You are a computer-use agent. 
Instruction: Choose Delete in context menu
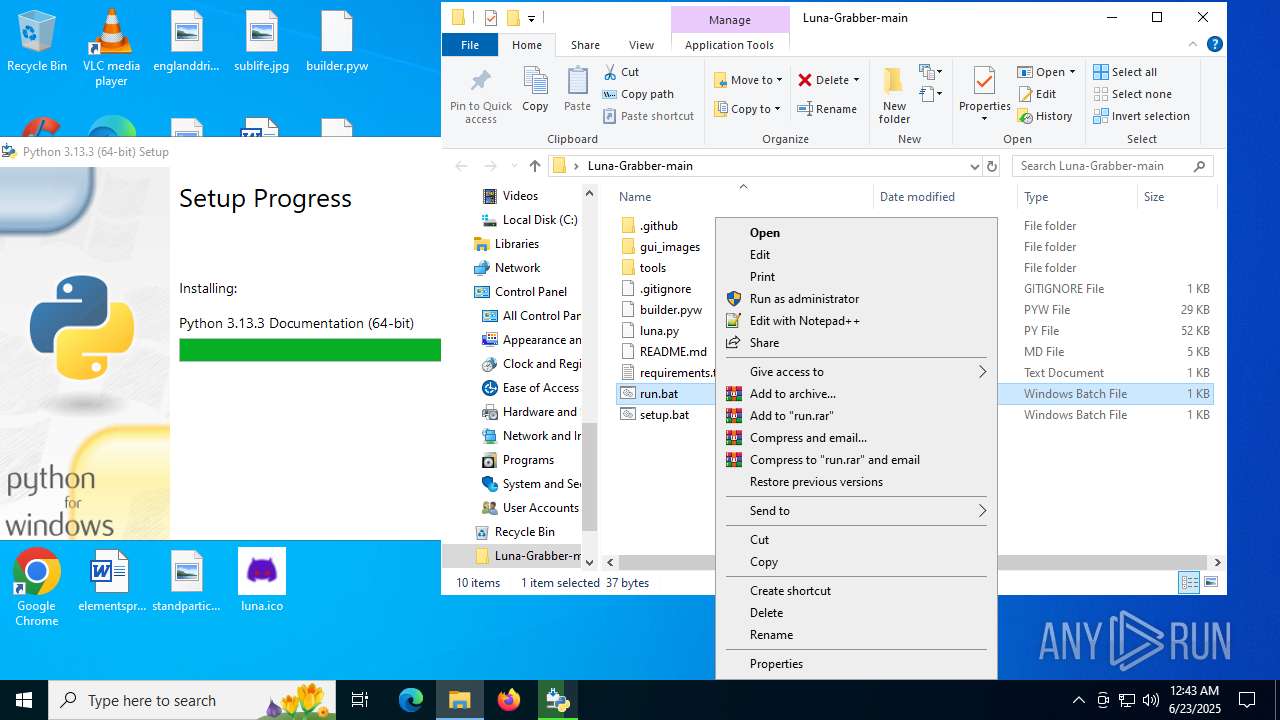click(856, 613)
